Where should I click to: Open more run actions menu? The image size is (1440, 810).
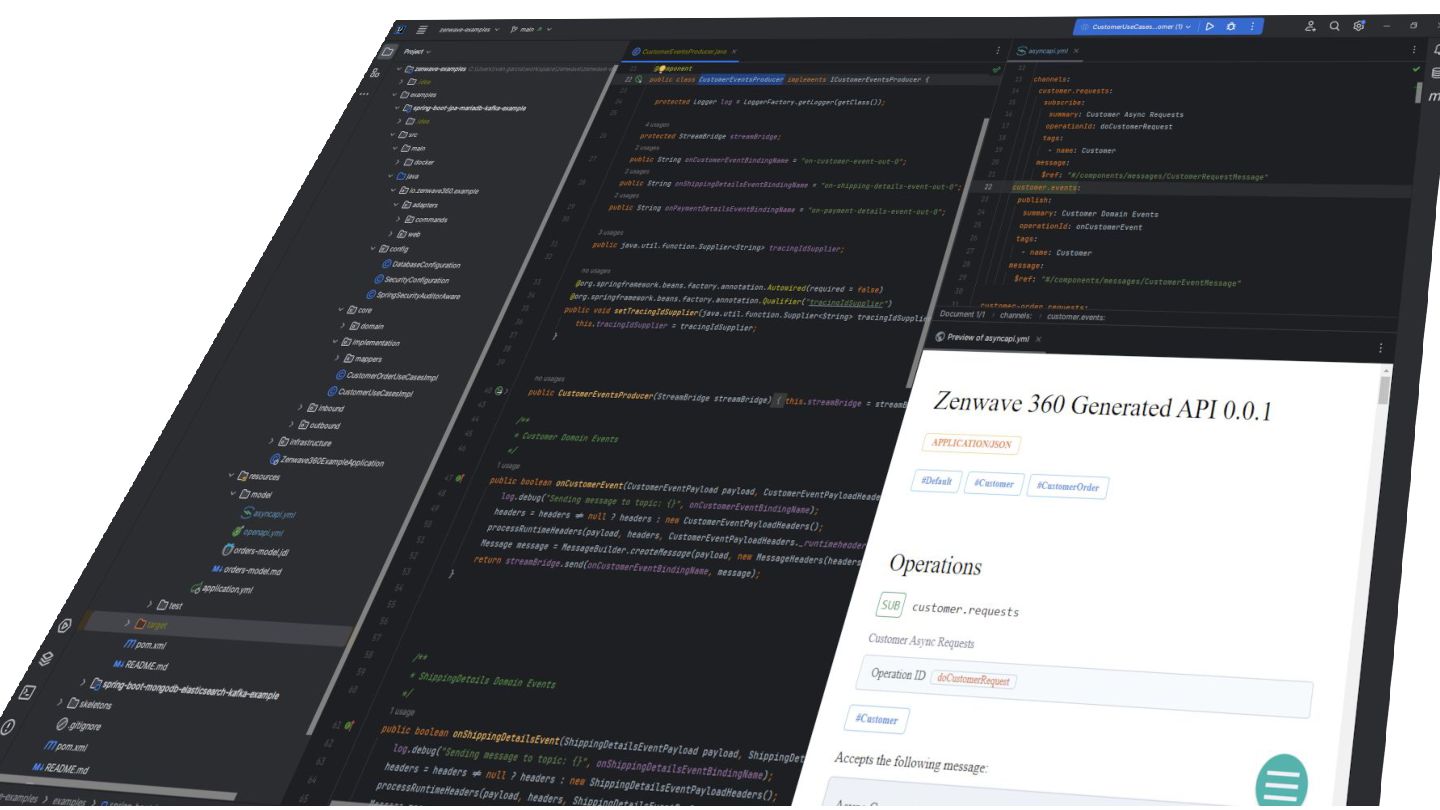(1251, 27)
